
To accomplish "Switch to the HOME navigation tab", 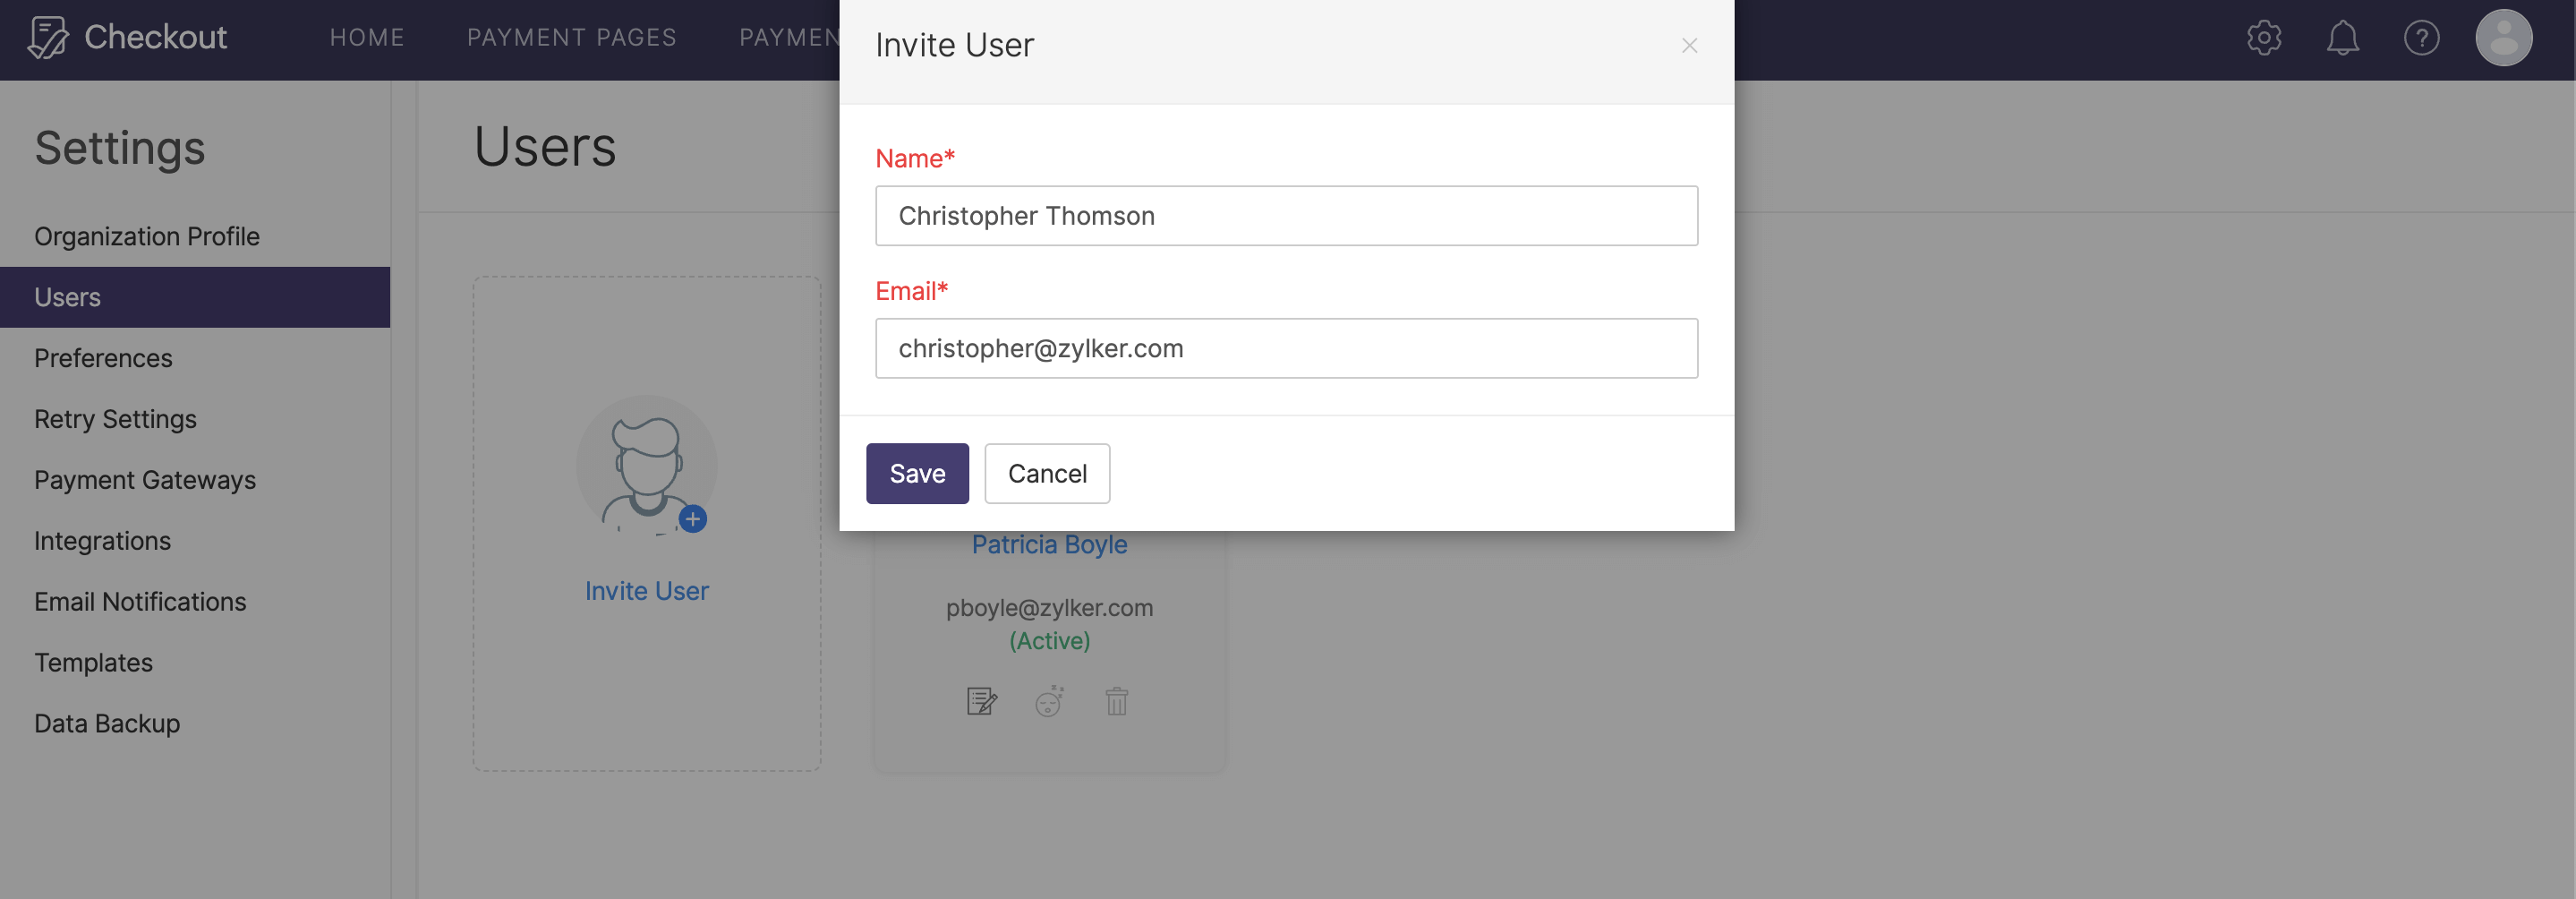I will (367, 37).
